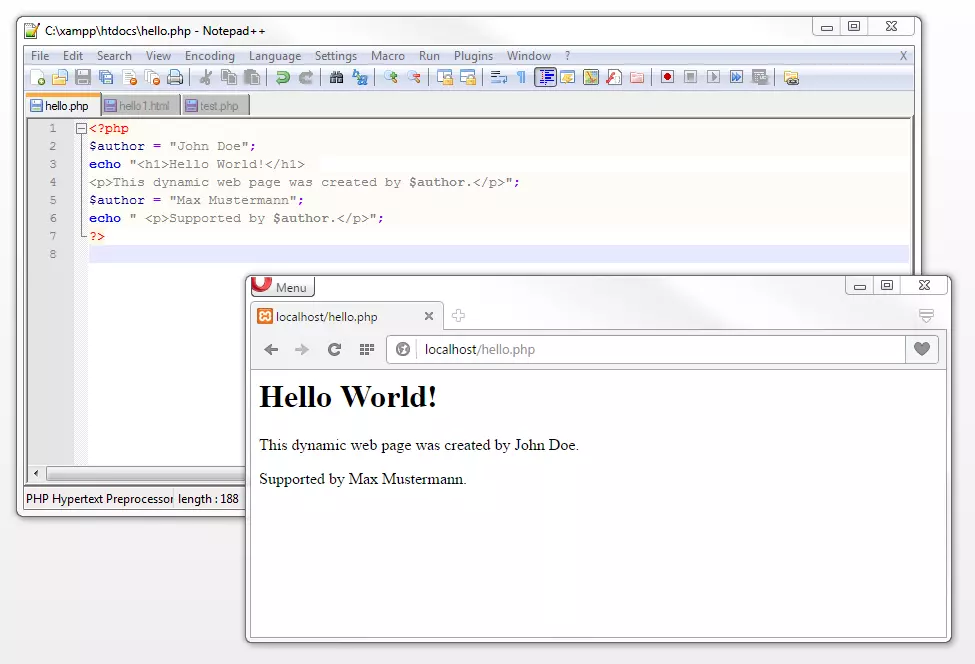Open the tab stack icon on Opera's right

coord(926,313)
